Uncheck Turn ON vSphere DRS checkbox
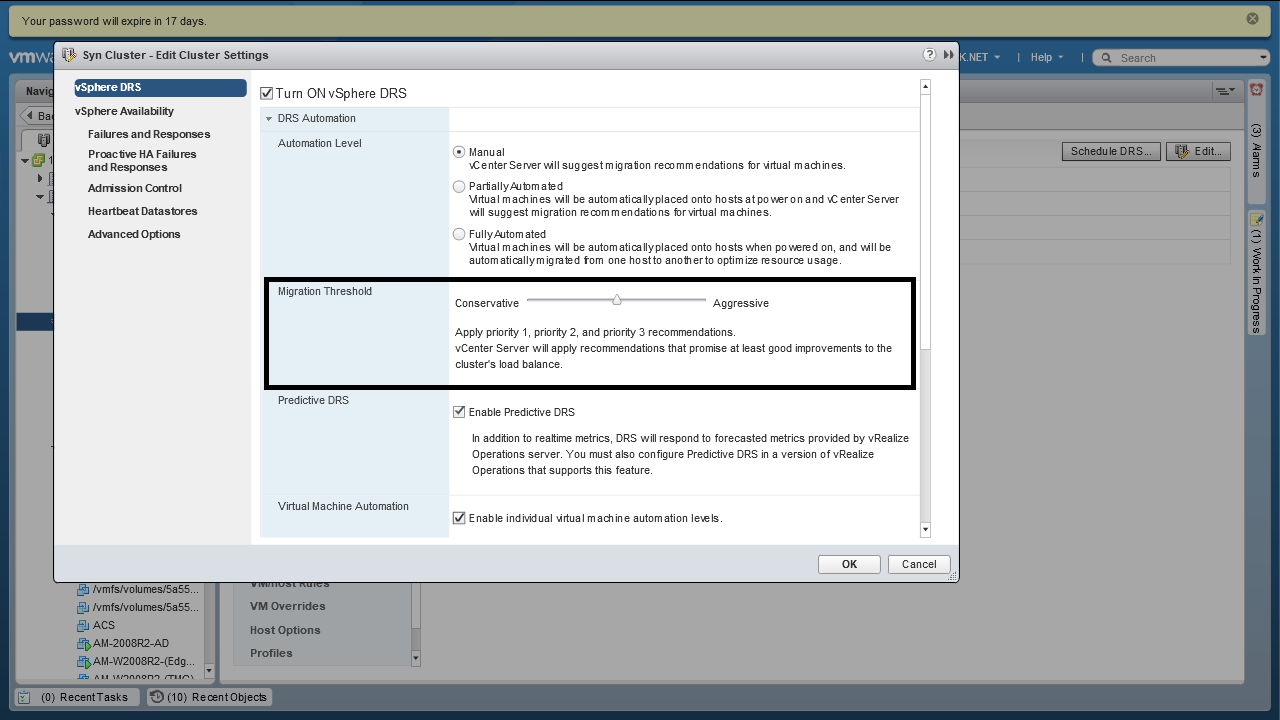Screen dimensions: 1280x720 266,93
